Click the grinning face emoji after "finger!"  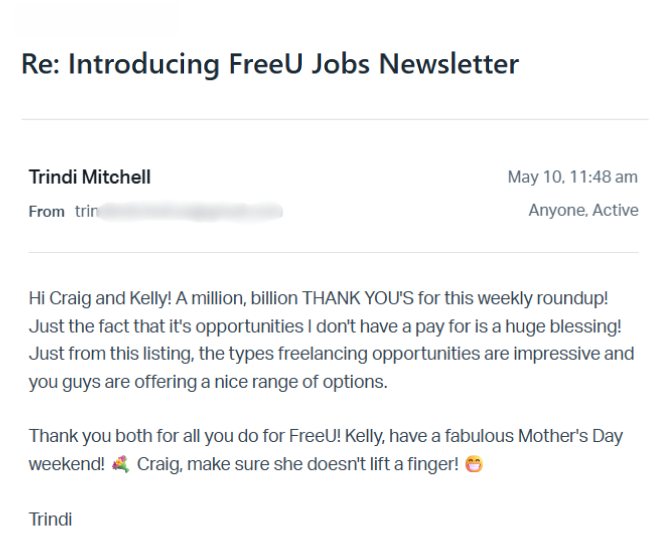[475, 465]
